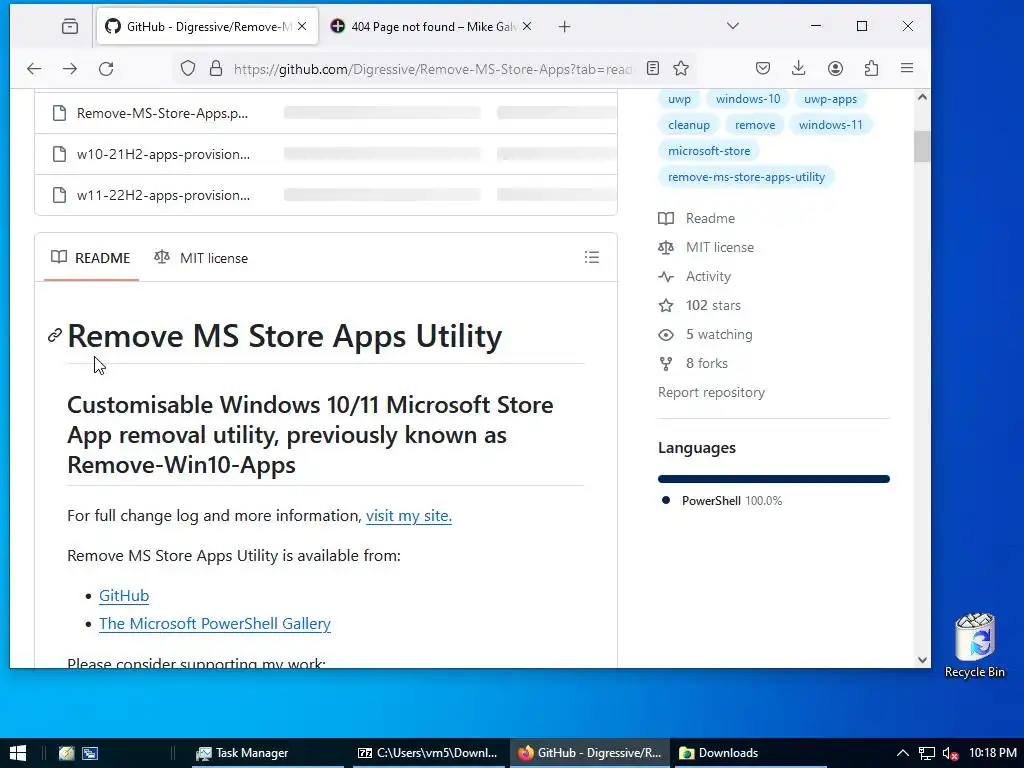Screen dimensions: 1024x768
Task: Show hidden system tray icons
Action: click(903, 753)
